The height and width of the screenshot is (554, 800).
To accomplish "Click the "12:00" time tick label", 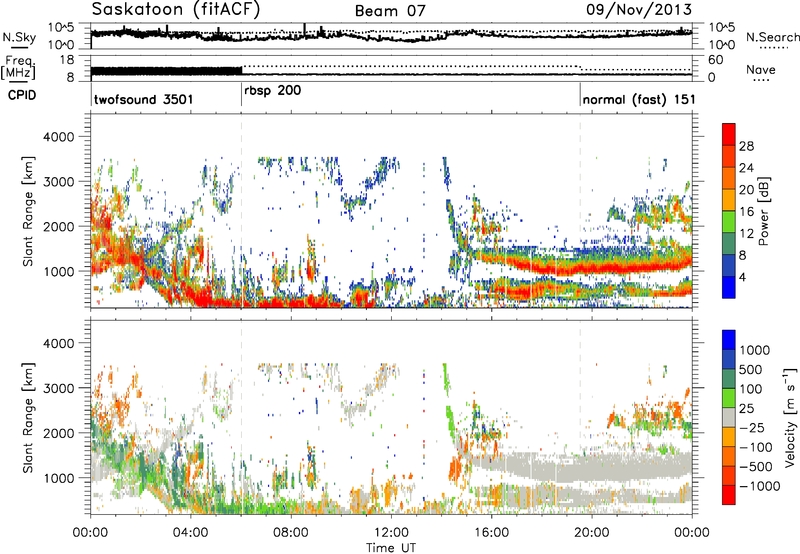I will [391, 533].
